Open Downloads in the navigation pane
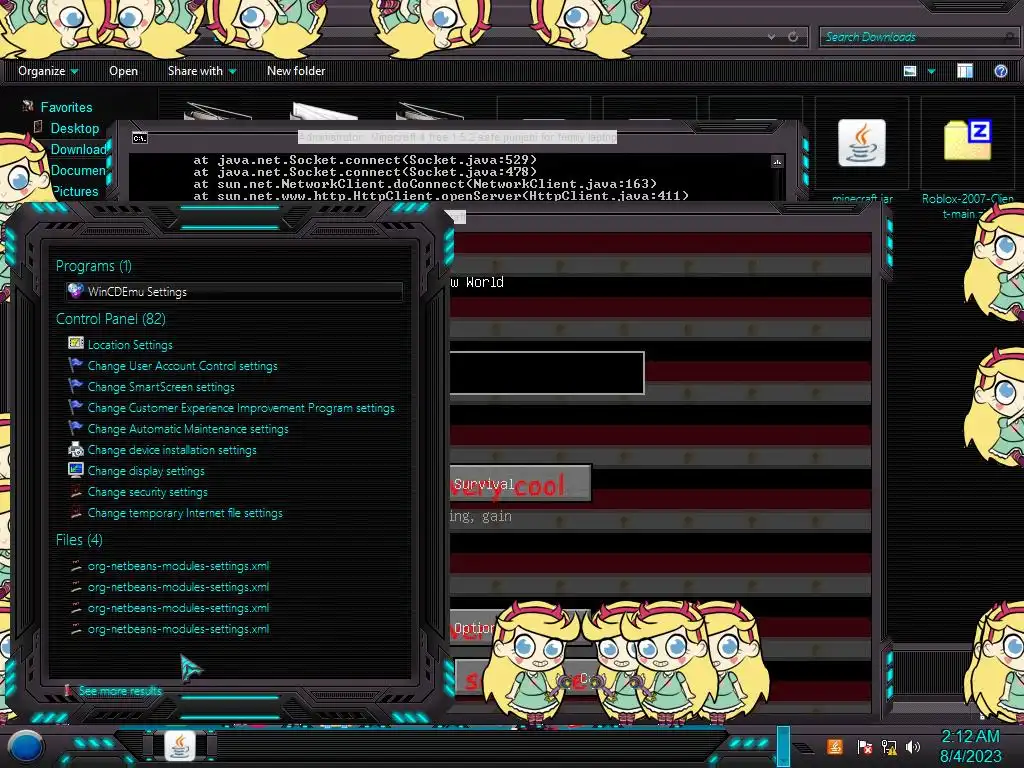This screenshot has width=1024, height=768. point(78,149)
